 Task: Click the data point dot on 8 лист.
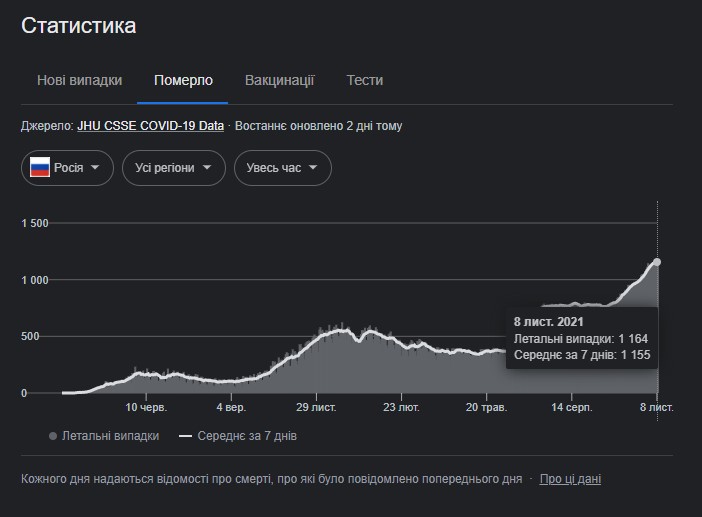[657, 262]
